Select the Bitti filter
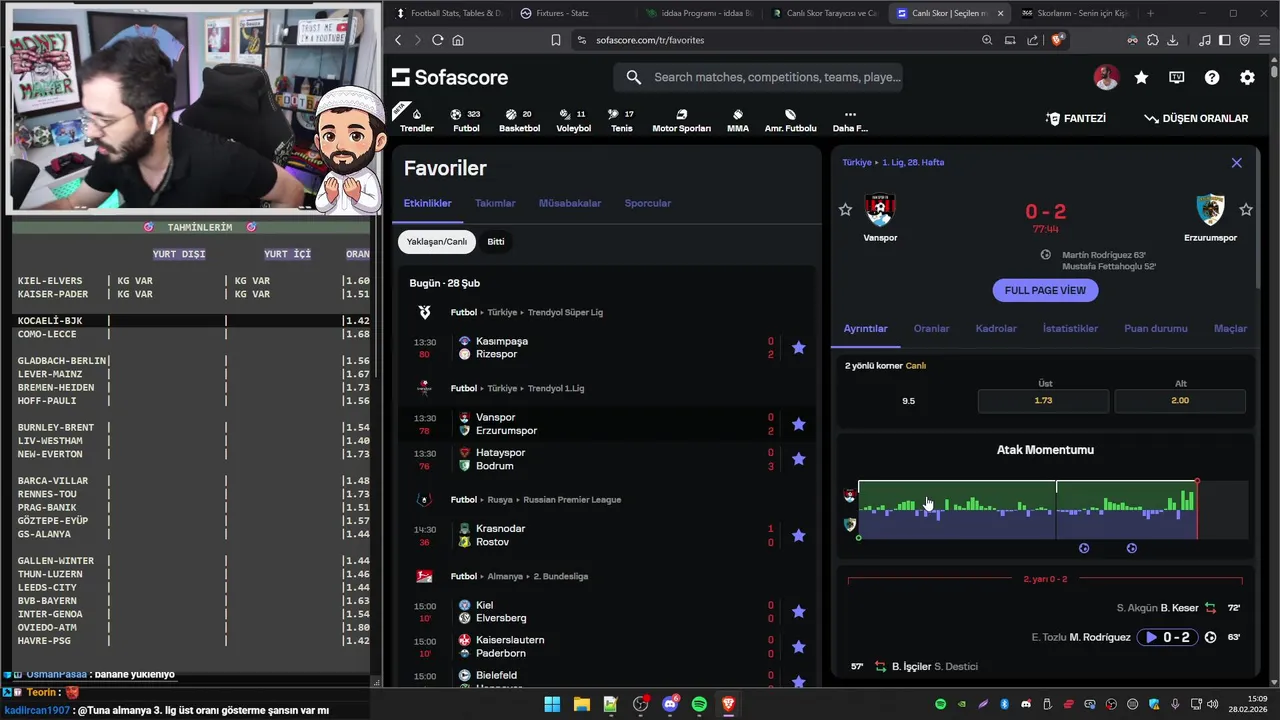The width and height of the screenshot is (1280, 720). coord(496,241)
